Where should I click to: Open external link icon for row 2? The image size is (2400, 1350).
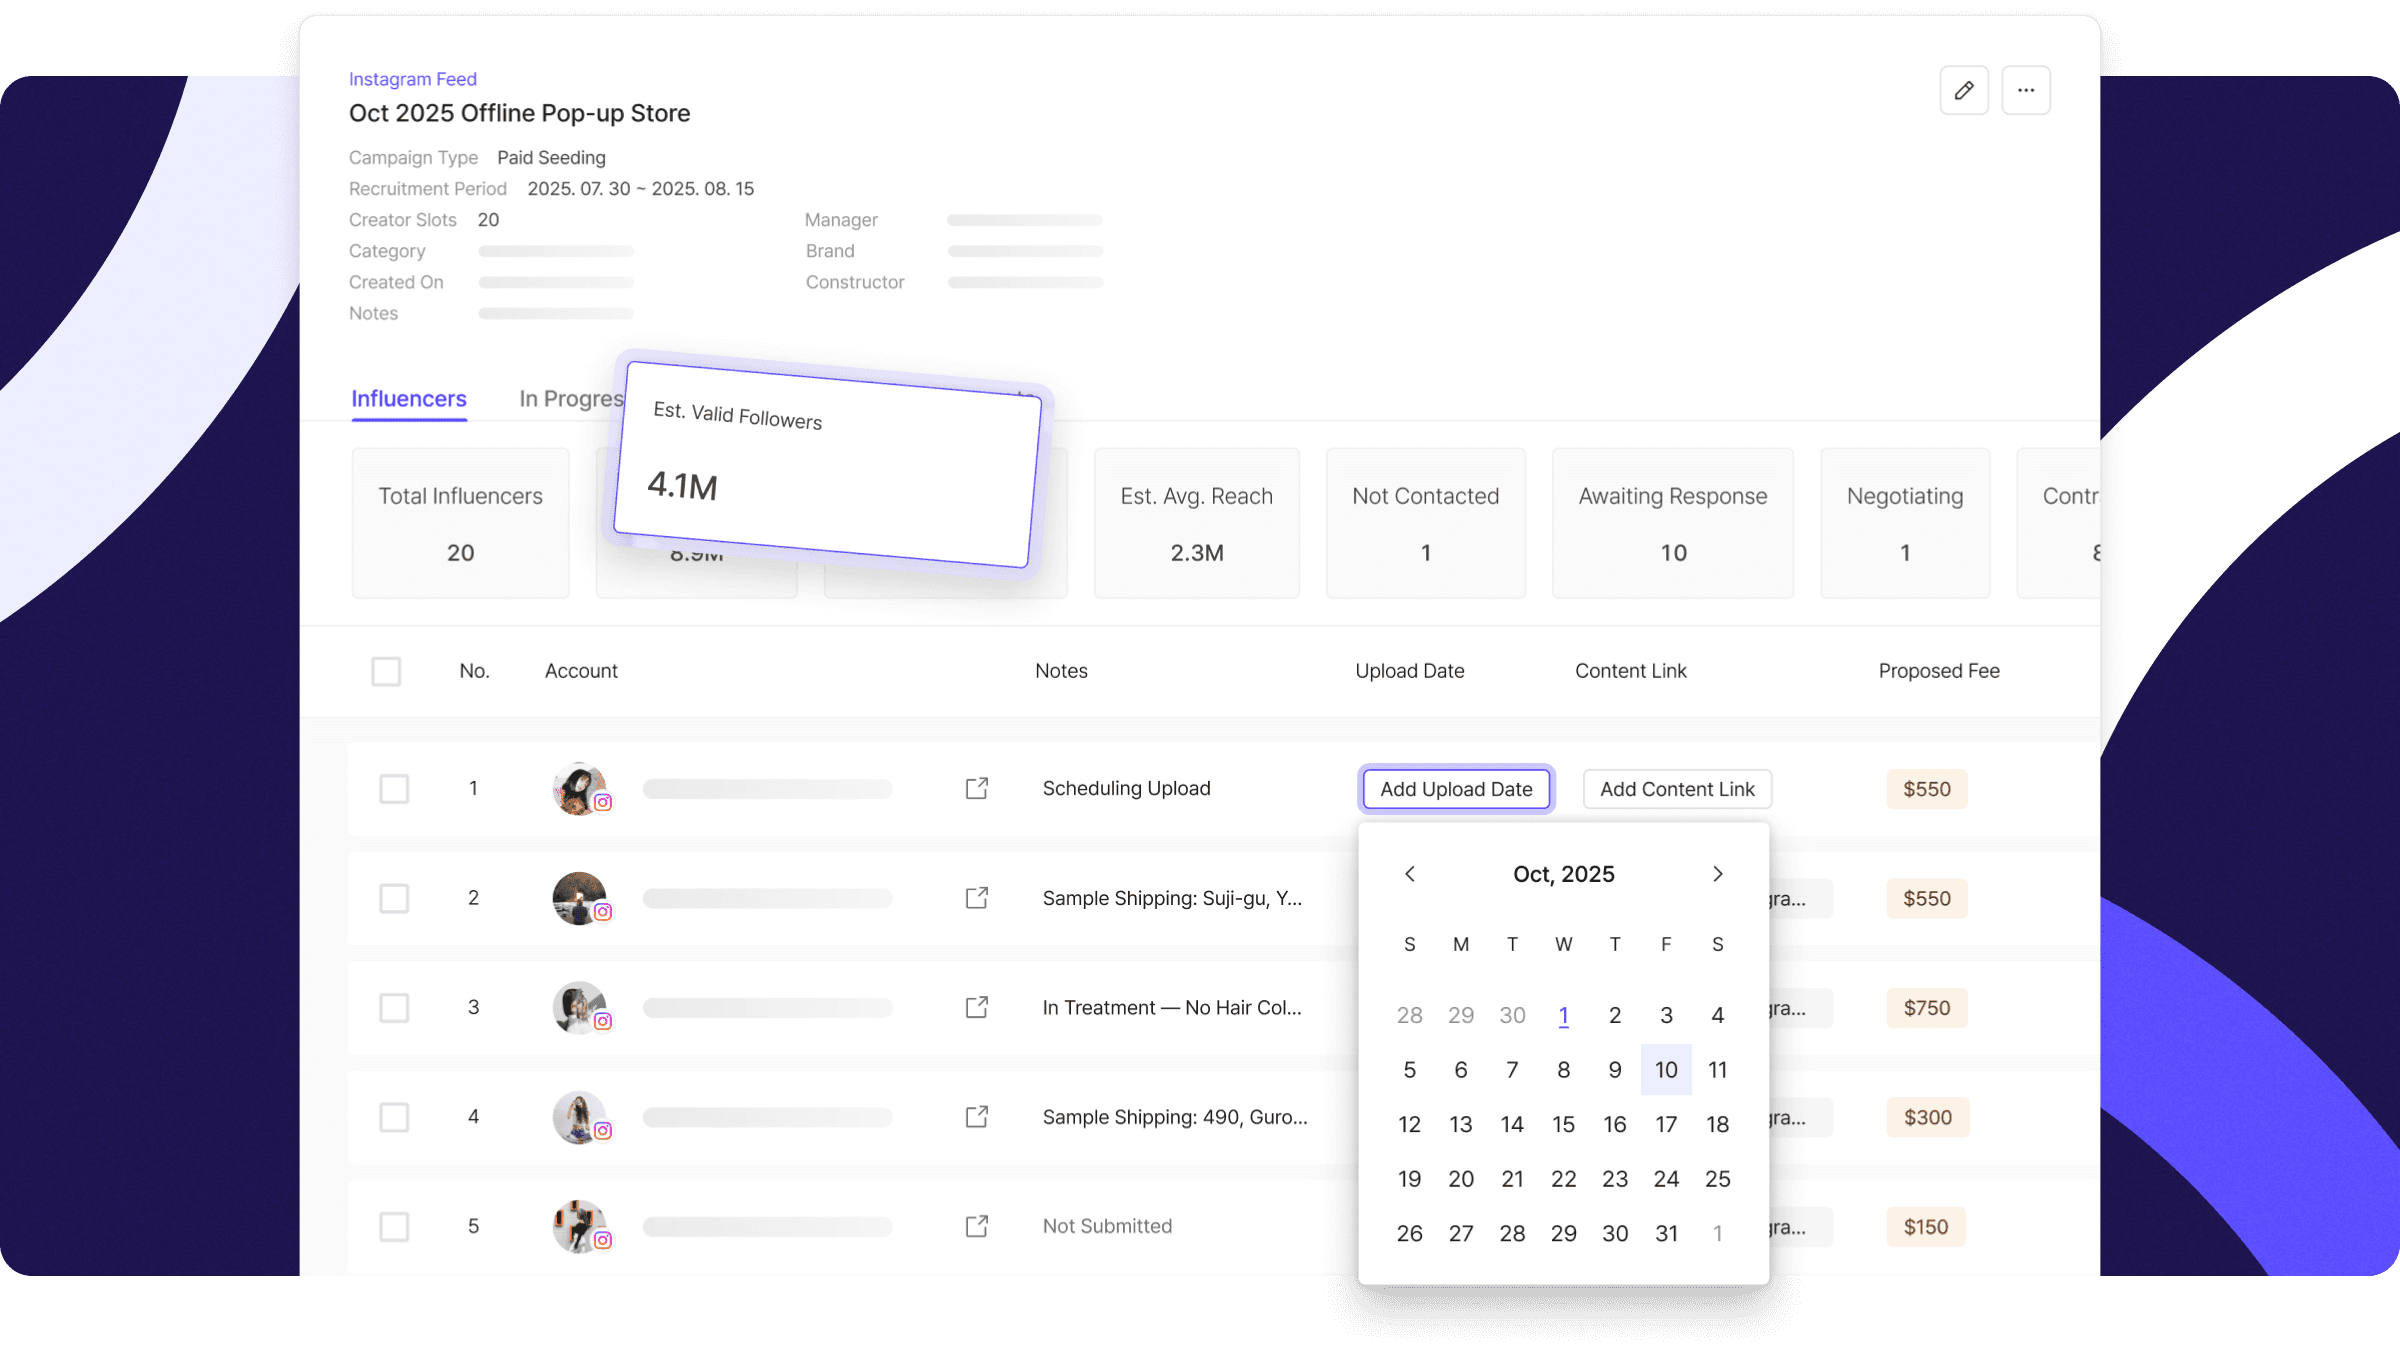click(x=977, y=898)
